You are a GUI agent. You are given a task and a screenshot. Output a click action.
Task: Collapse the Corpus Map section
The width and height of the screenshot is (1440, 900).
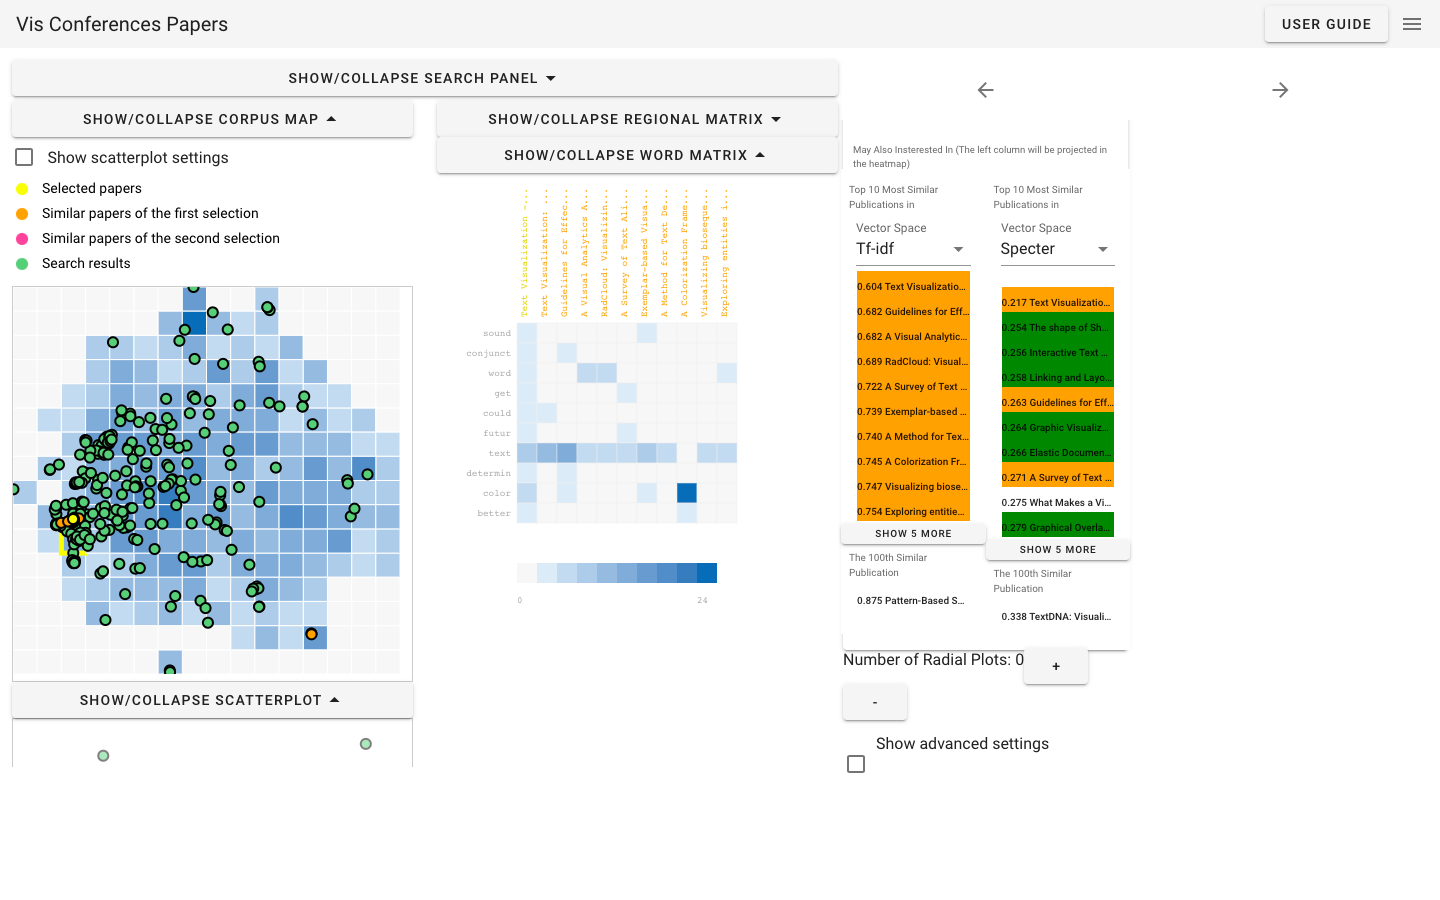pyautogui.click(x=212, y=119)
